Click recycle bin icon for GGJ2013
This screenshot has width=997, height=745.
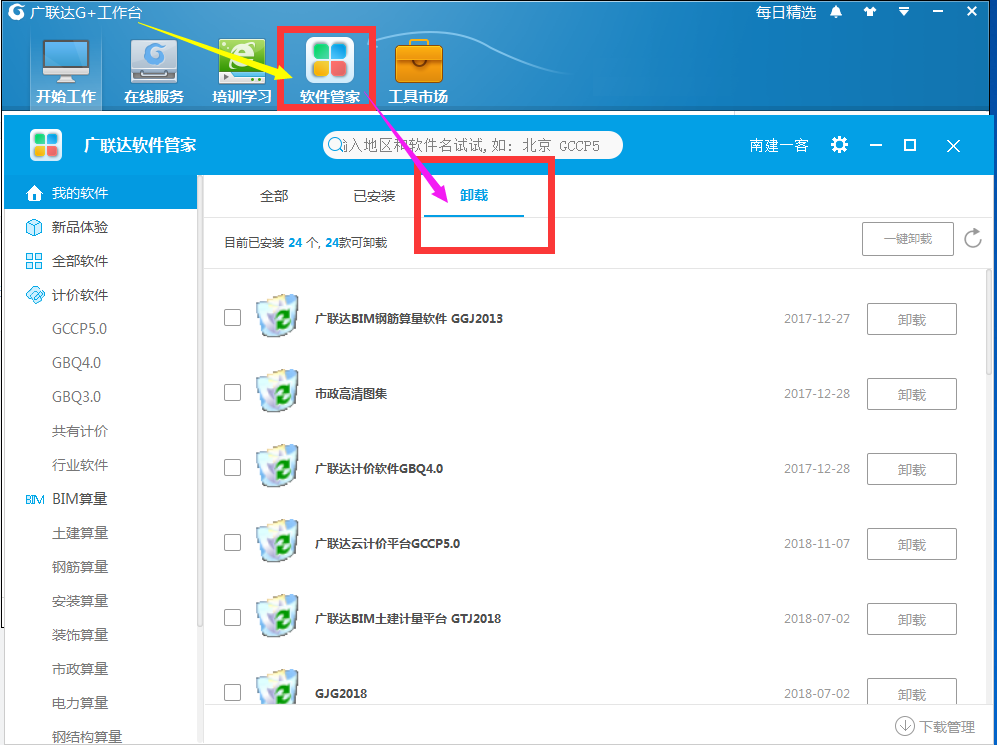click(x=277, y=315)
